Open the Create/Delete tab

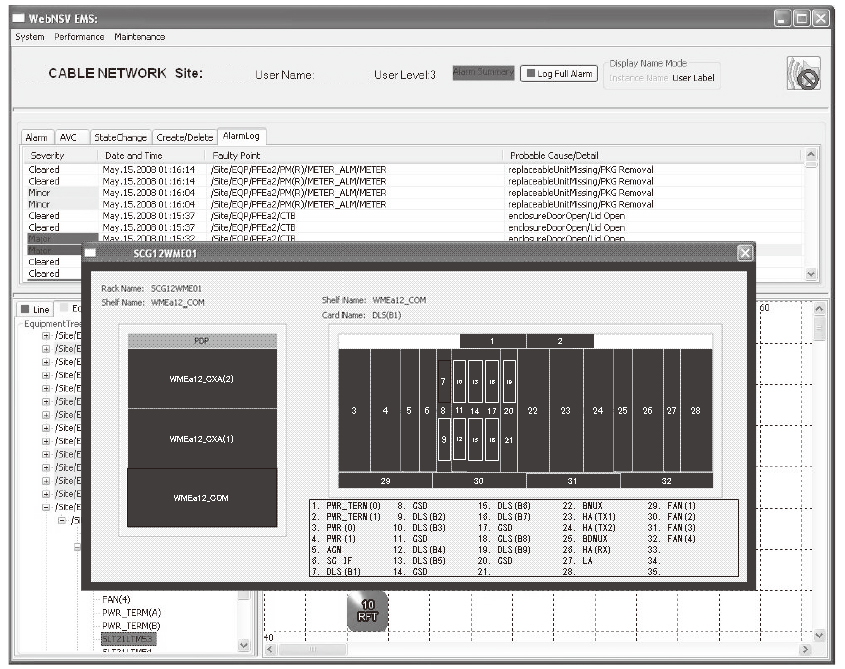coord(185,137)
